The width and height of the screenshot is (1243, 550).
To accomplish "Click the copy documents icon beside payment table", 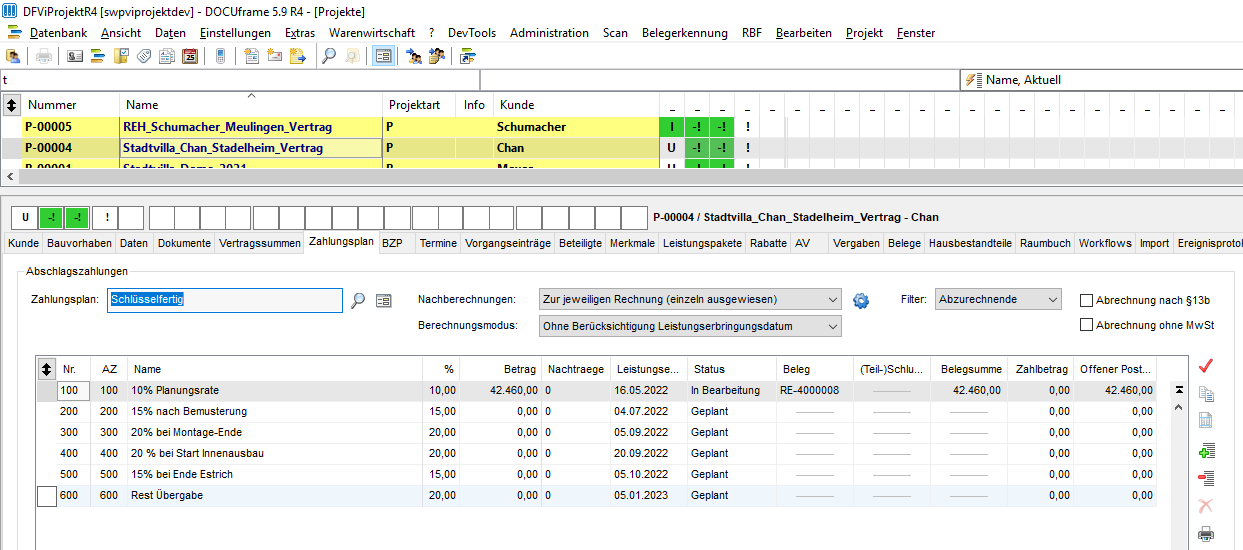I will click(1206, 394).
